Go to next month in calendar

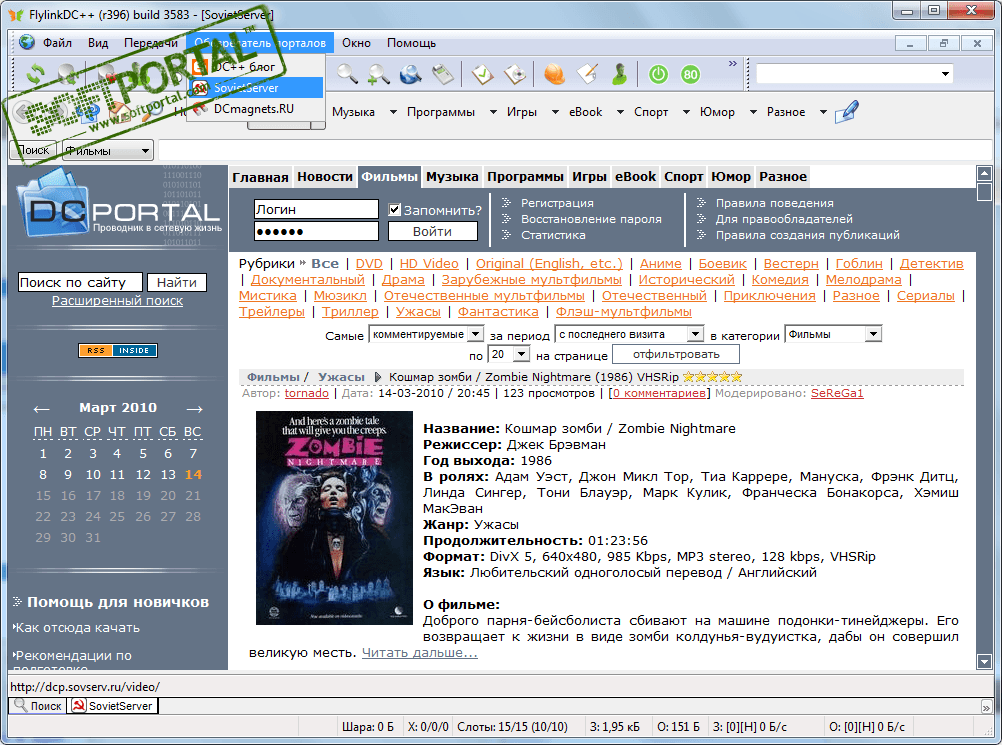(194, 409)
